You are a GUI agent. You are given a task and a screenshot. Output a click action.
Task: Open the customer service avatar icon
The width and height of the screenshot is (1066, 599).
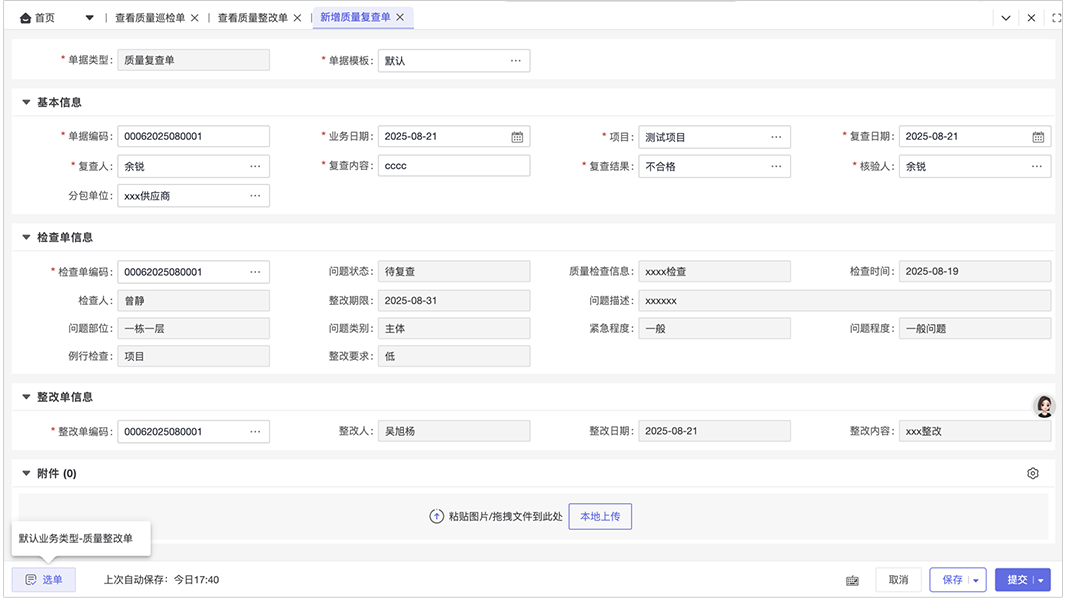pos(1045,405)
